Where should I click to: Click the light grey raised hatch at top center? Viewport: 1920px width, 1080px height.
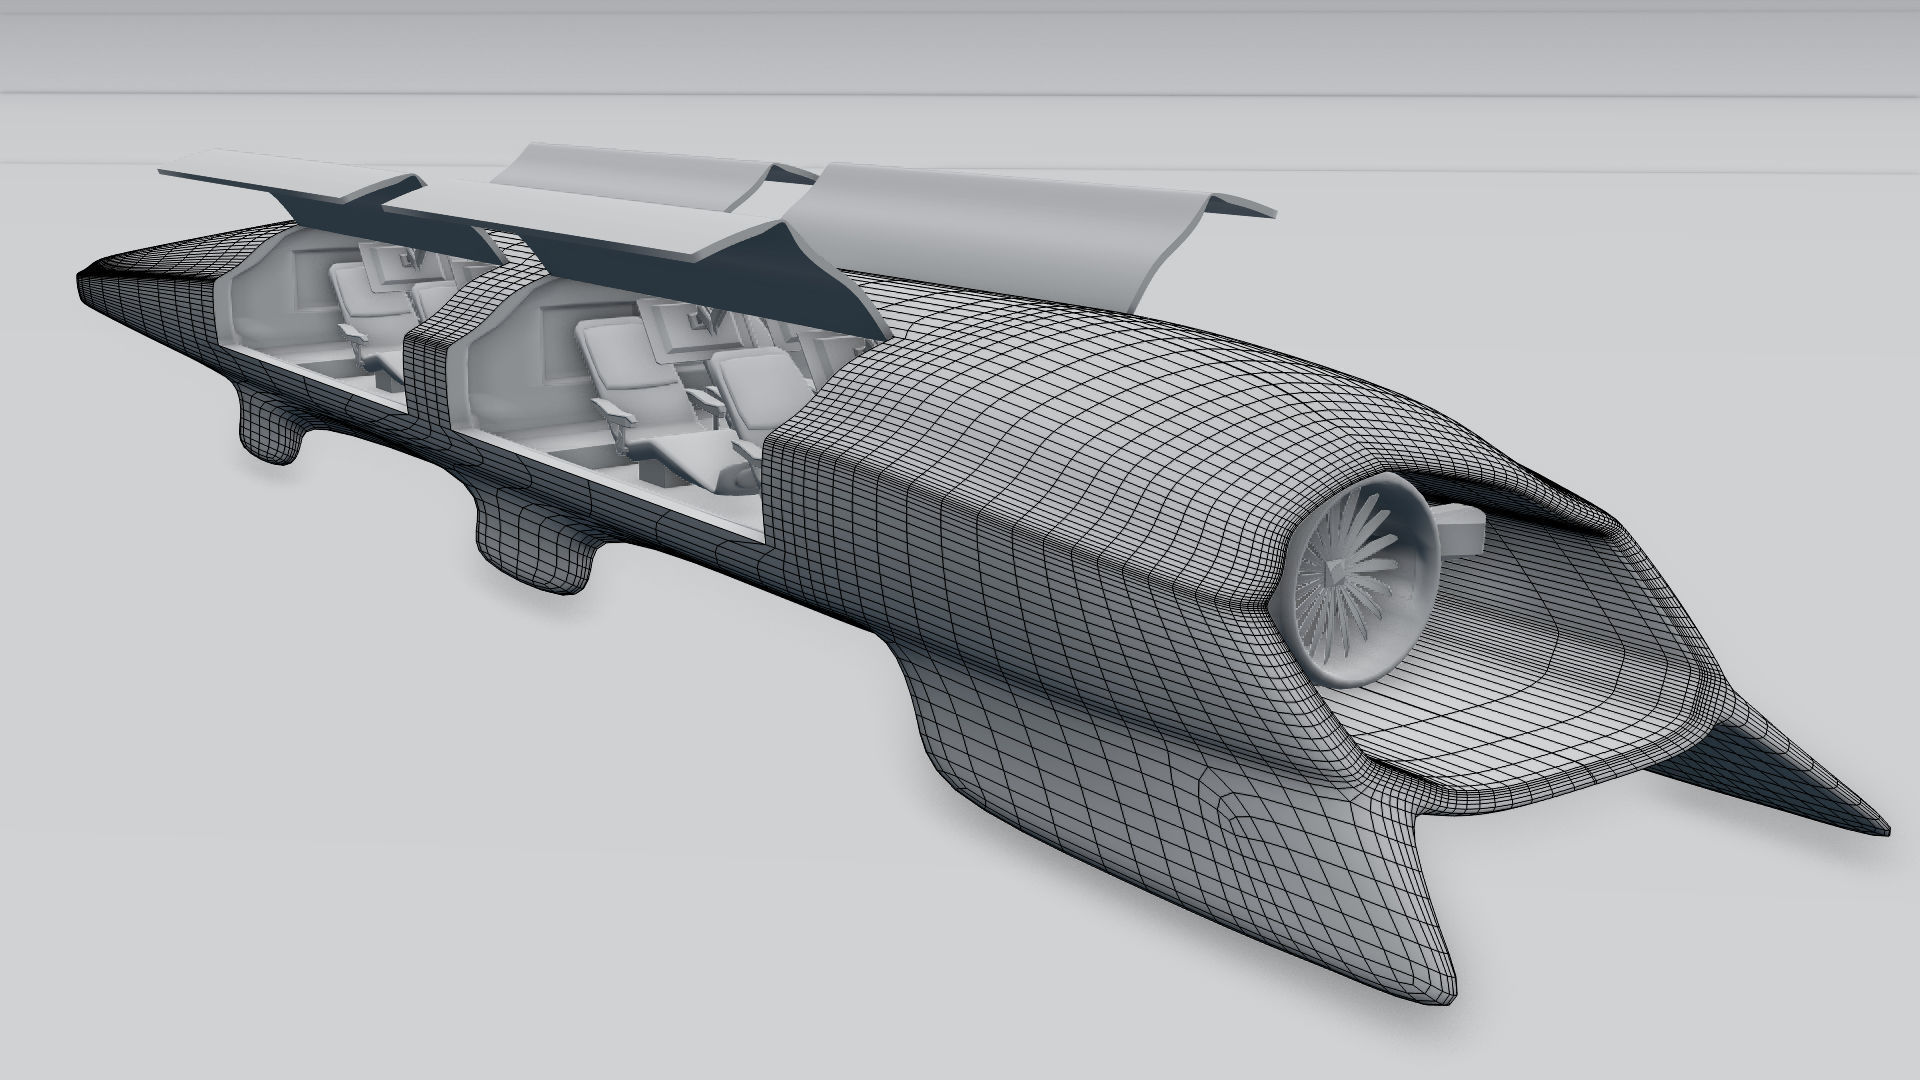tap(640, 172)
